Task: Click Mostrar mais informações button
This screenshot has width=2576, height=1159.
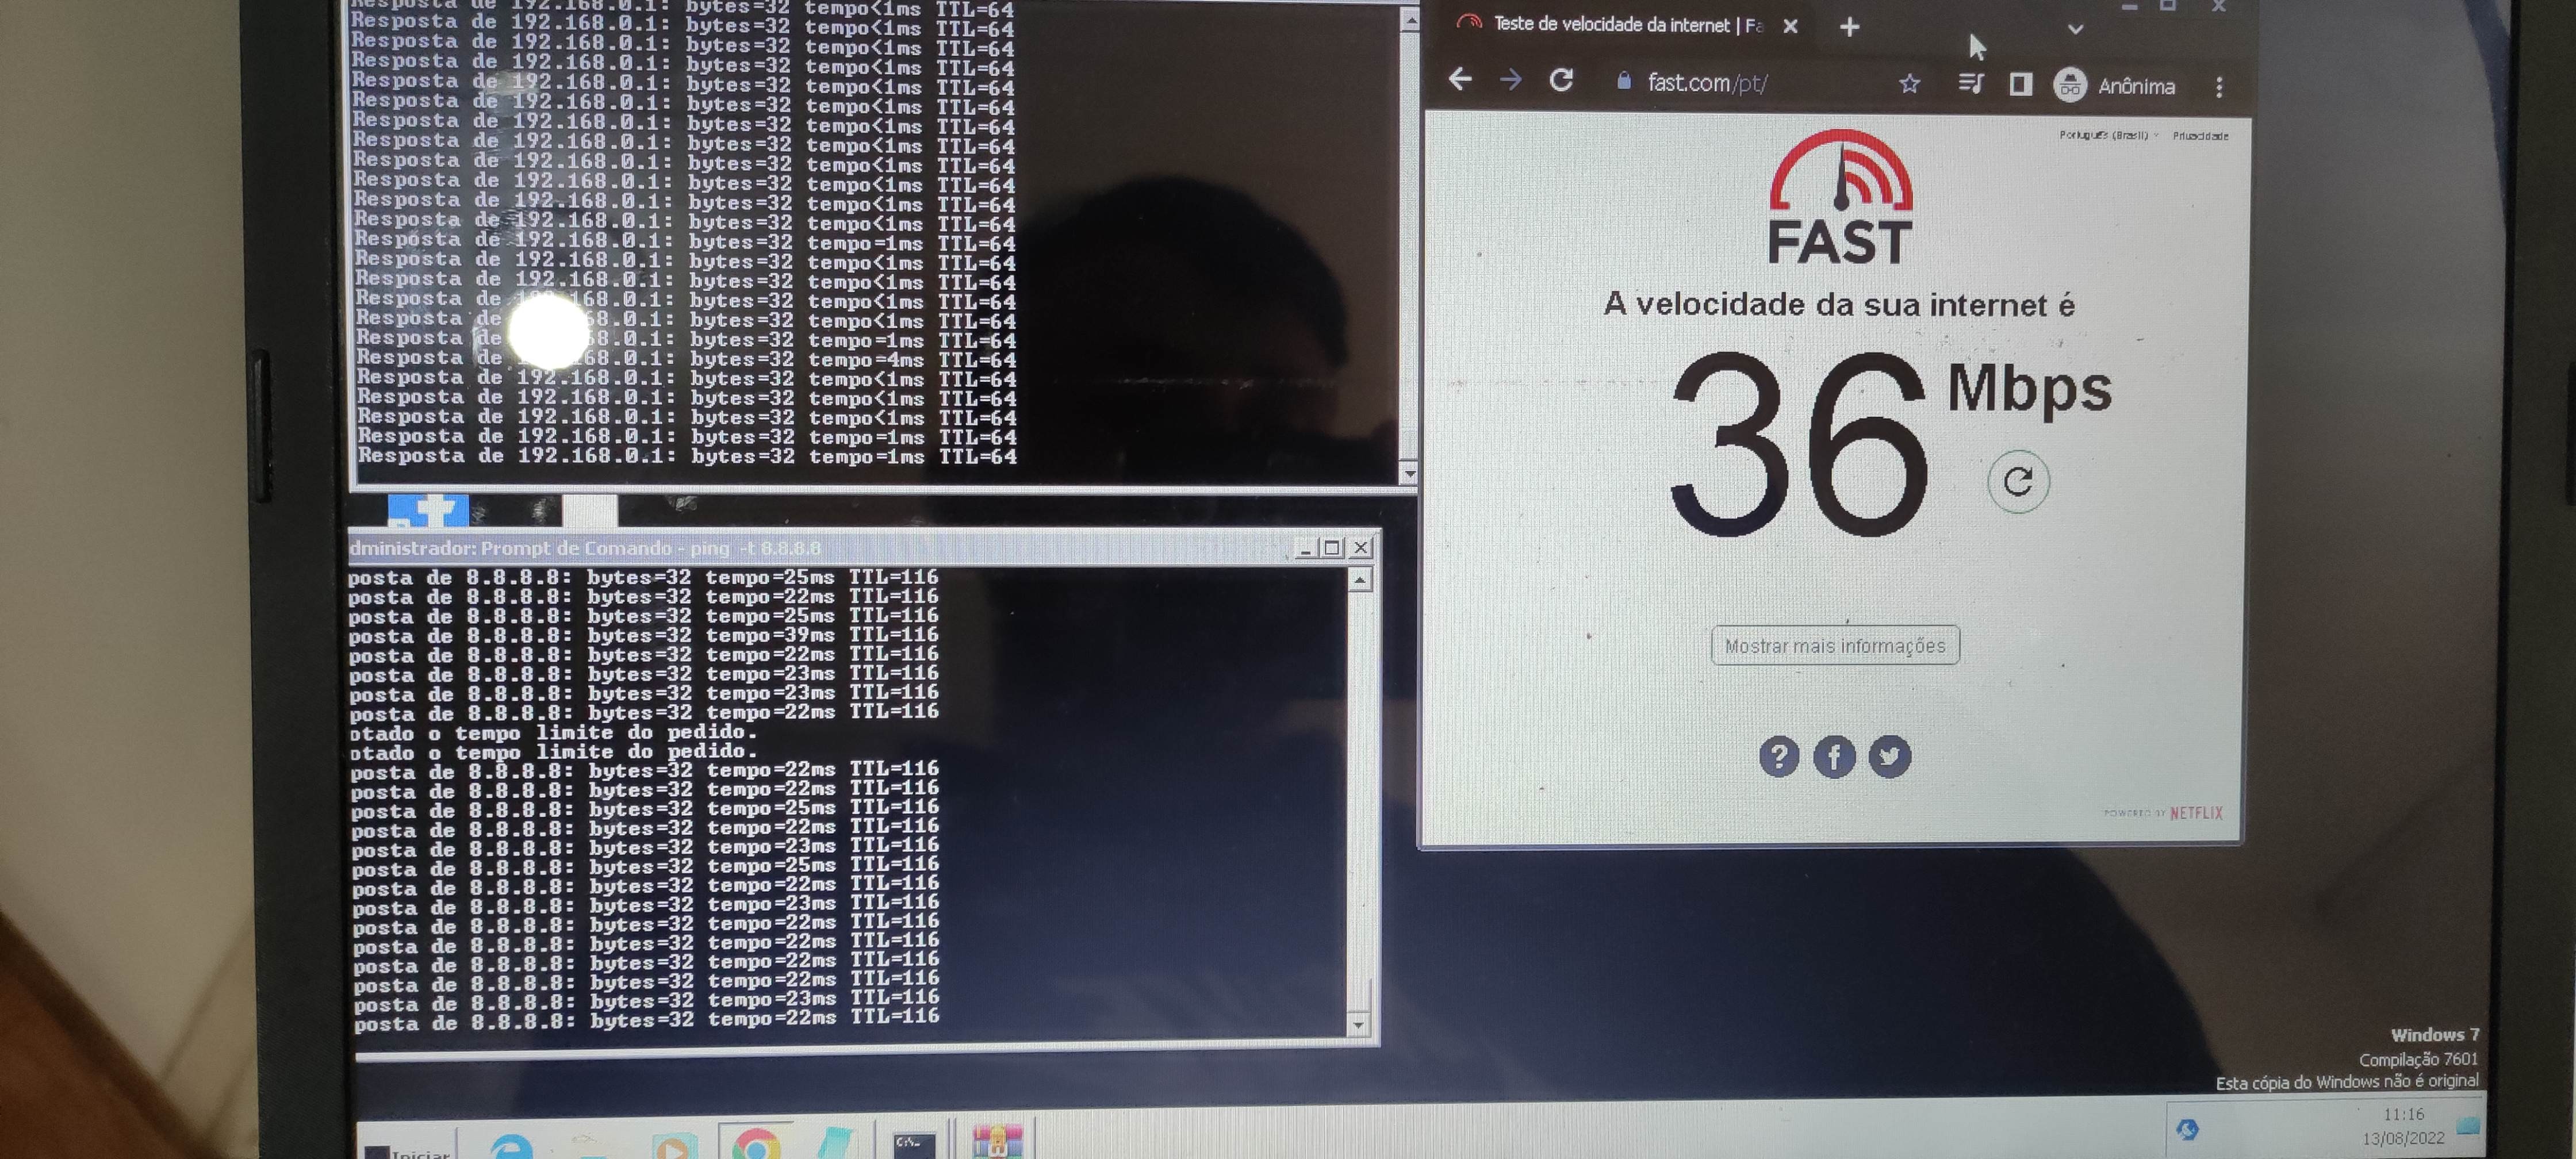Action: click(1835, 646)
